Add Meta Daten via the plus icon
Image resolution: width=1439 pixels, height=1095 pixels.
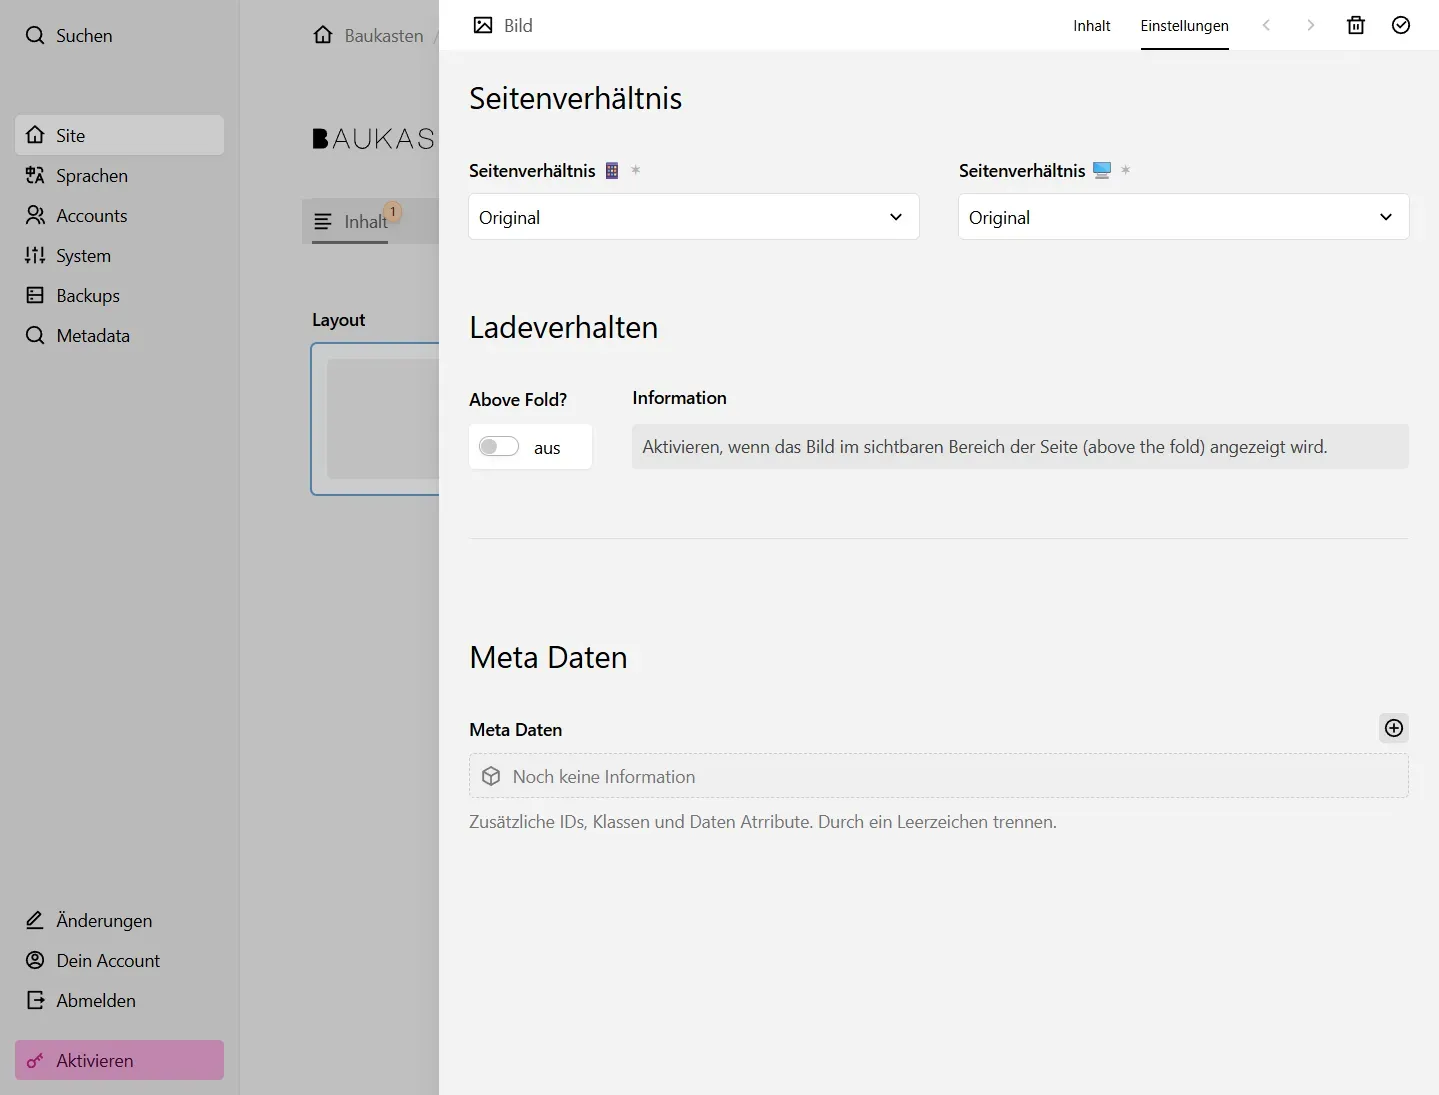[x=1393, y=728]
